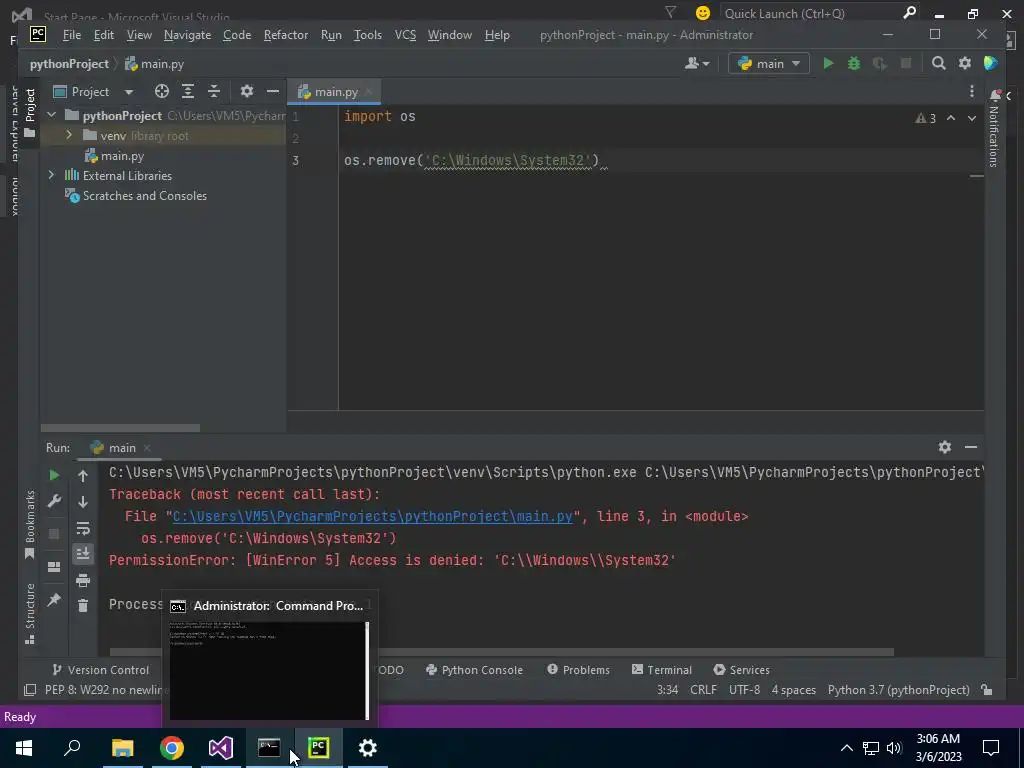
Task: Toggle soft-wrap in Run console
Action: tap(83, 528)
